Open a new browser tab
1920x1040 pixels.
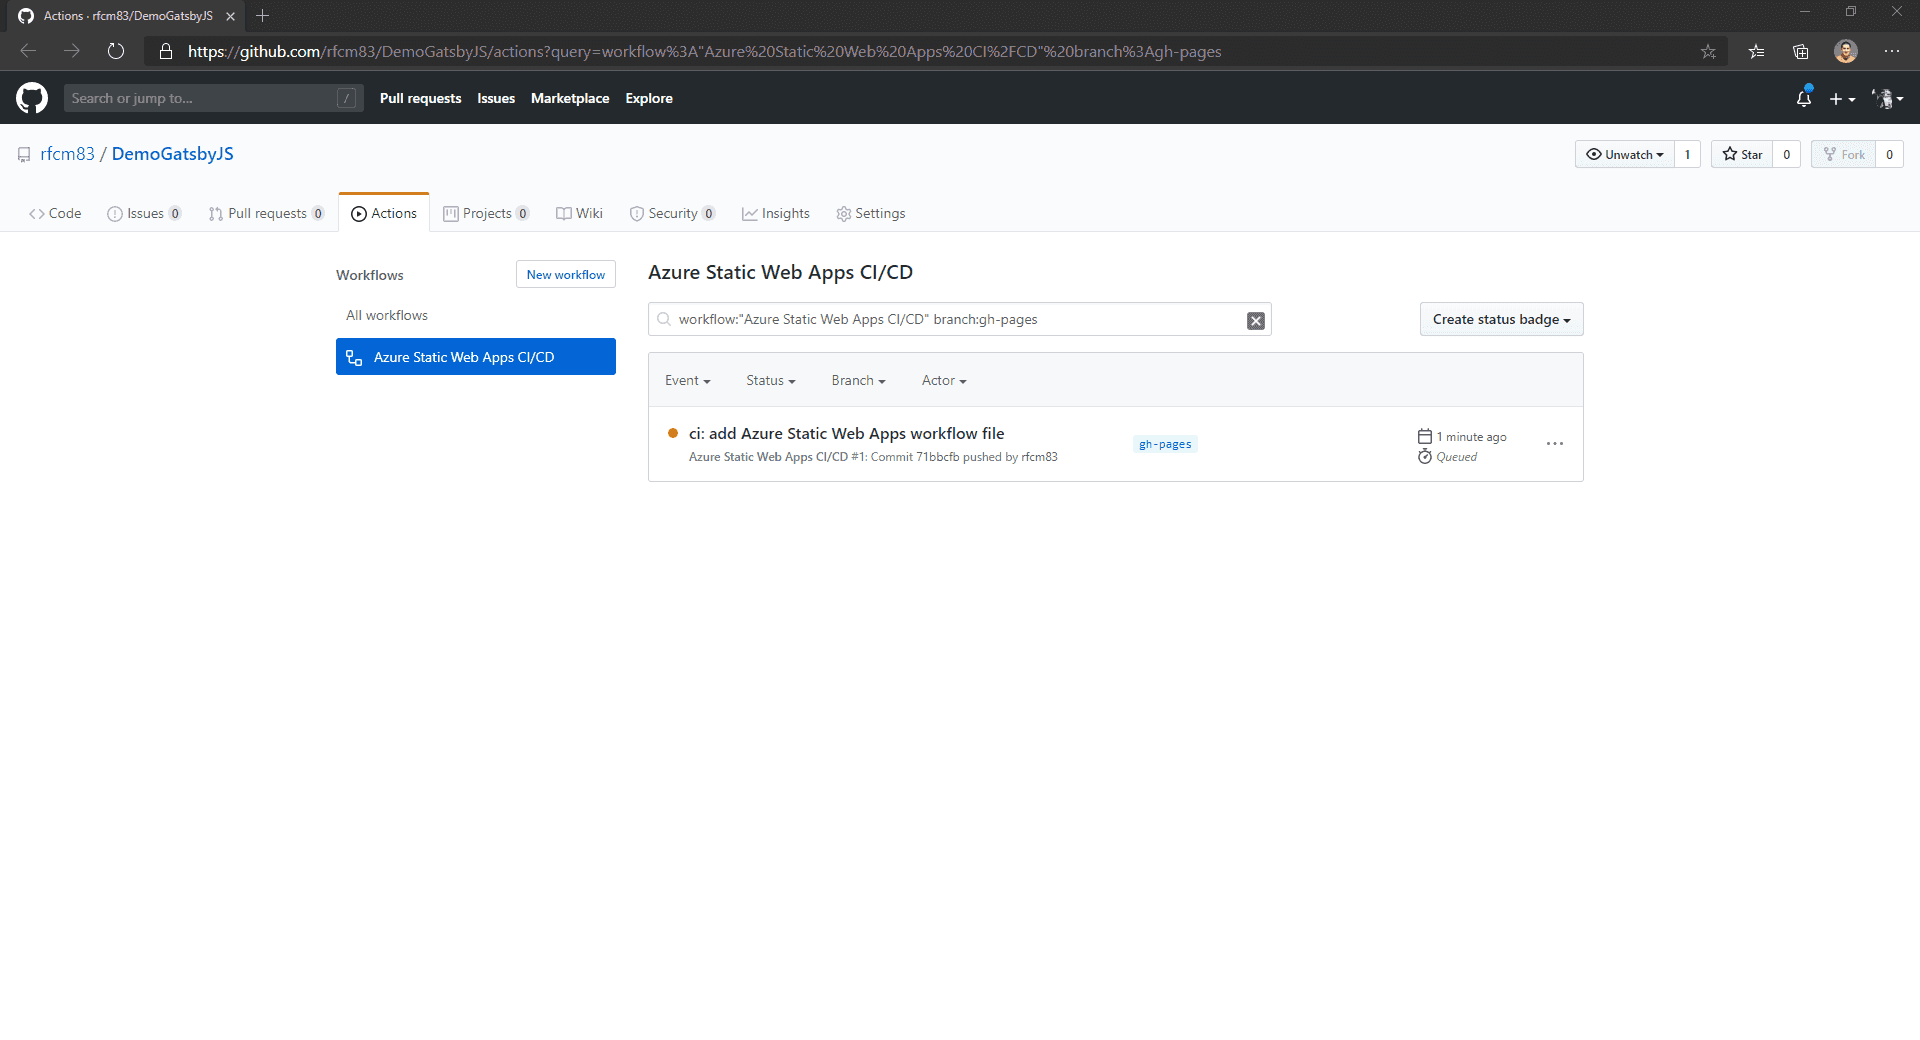point(263,16)
